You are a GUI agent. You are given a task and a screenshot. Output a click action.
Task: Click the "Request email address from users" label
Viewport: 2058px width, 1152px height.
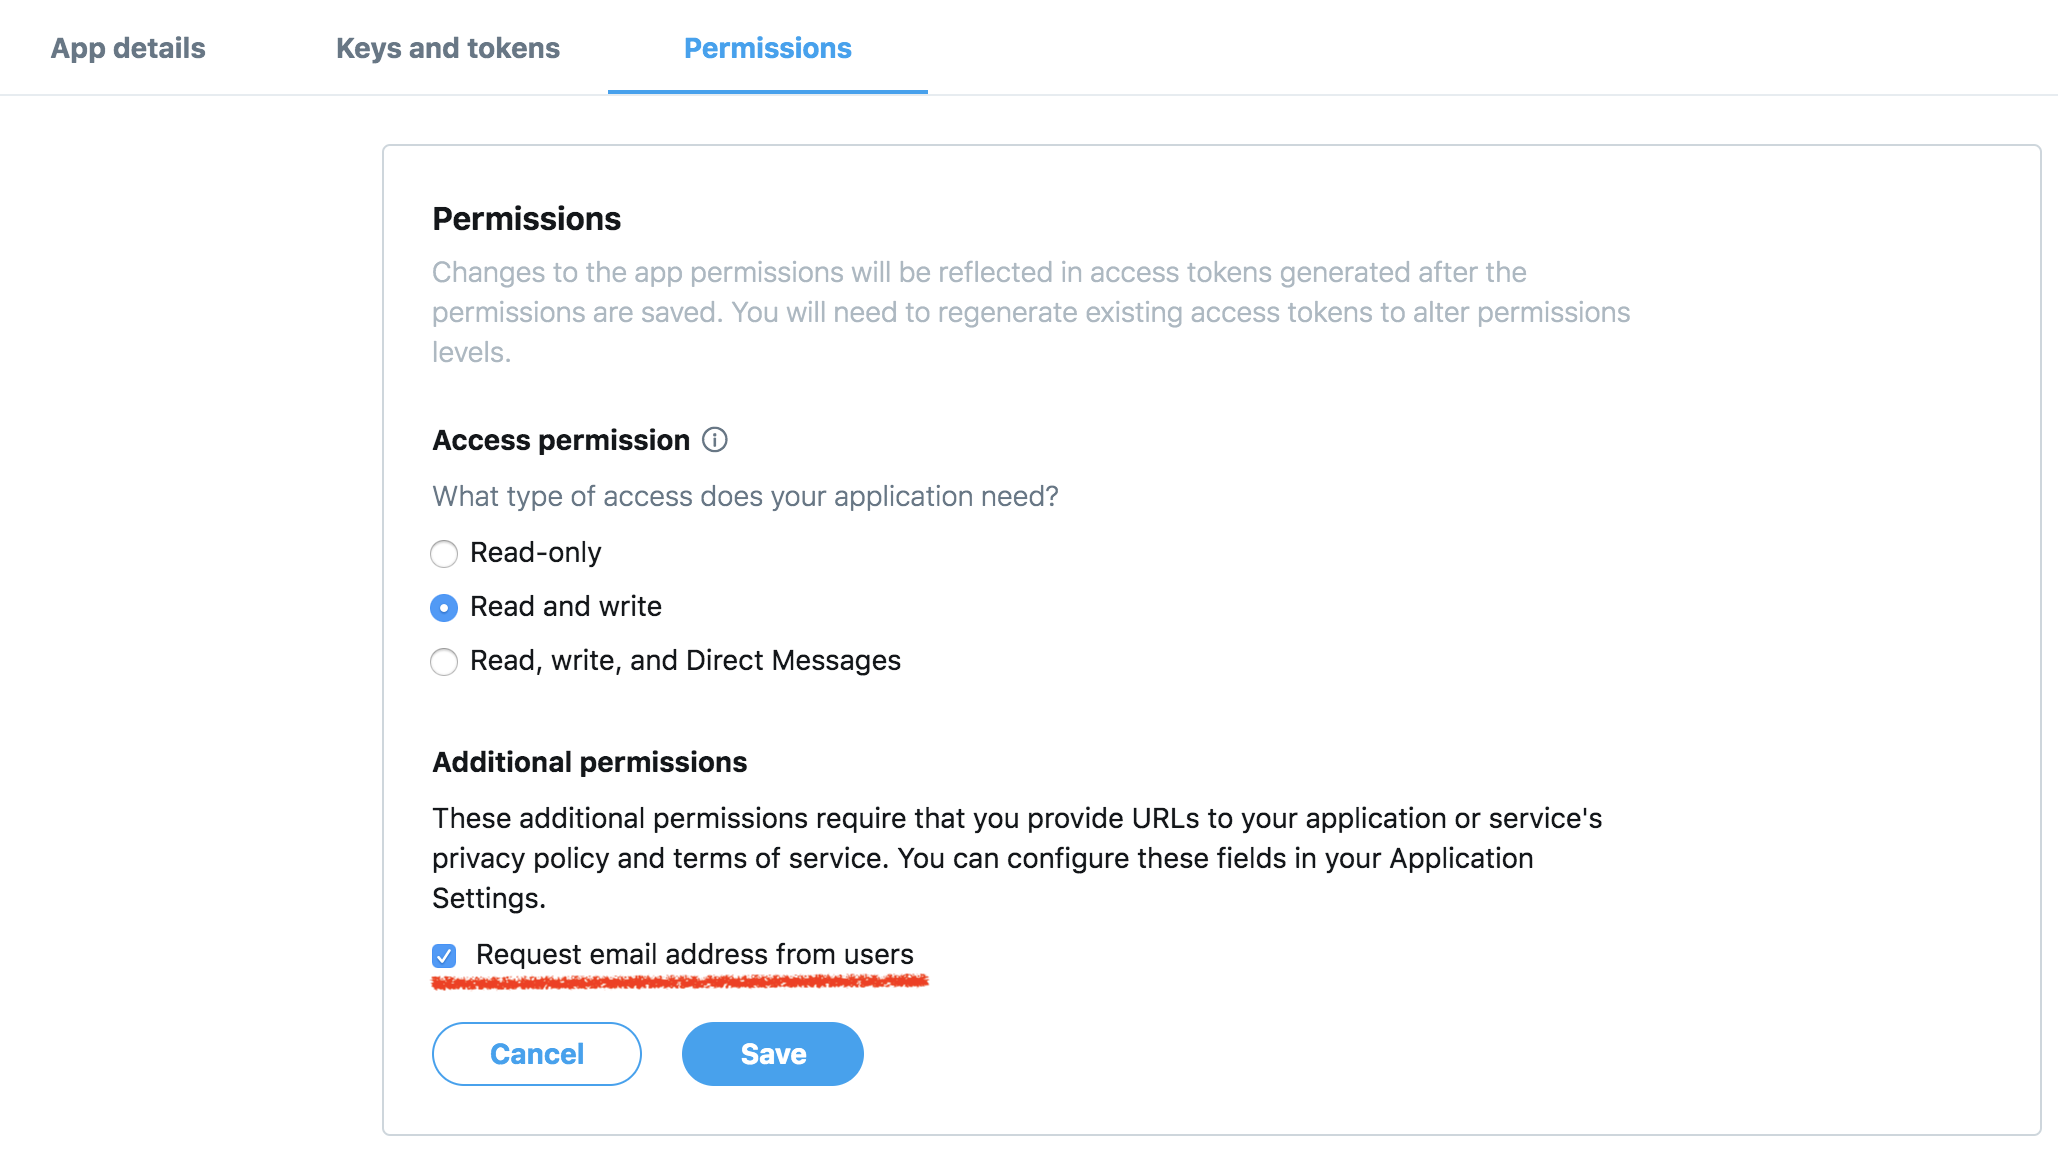tap(695, 954)
